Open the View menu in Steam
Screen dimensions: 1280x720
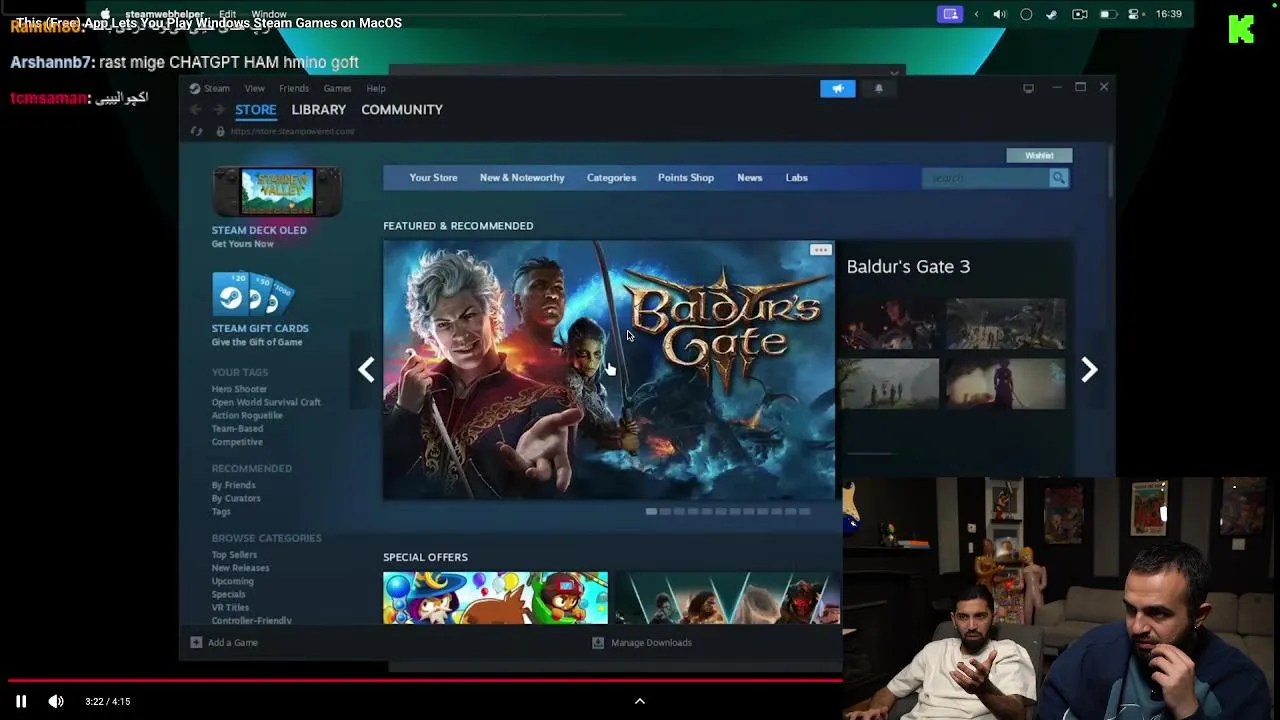pyautogui.click(x=255, y=88)
